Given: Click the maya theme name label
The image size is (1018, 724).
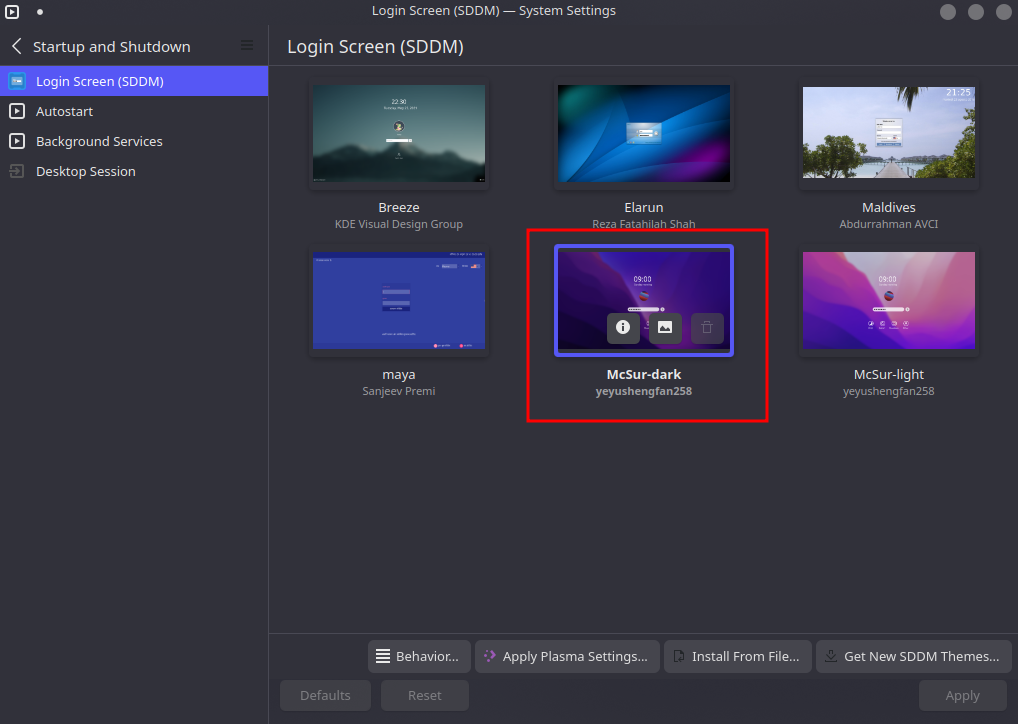Looking at the screenshot, I should (x=399, y=375).
